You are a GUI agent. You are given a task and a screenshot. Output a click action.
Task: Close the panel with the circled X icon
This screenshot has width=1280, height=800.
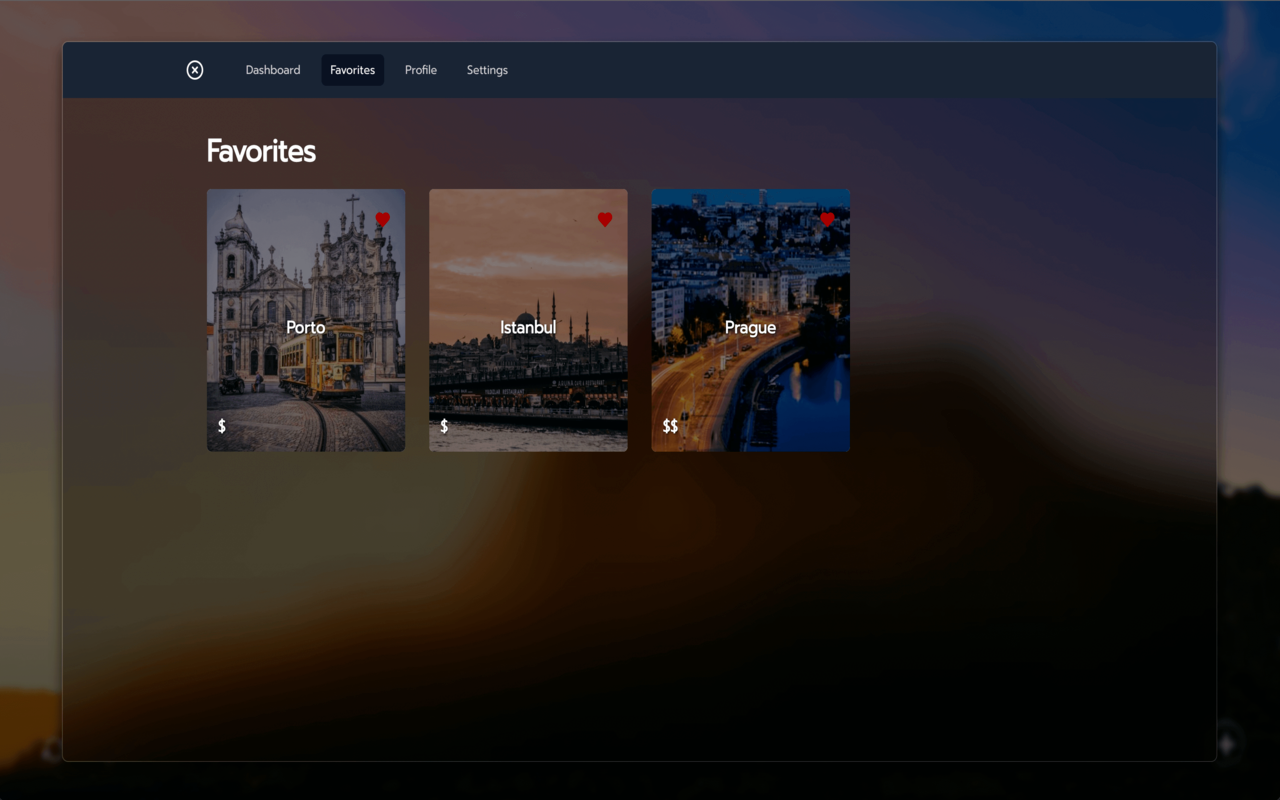pyautogui.click(x=195, y=70)
